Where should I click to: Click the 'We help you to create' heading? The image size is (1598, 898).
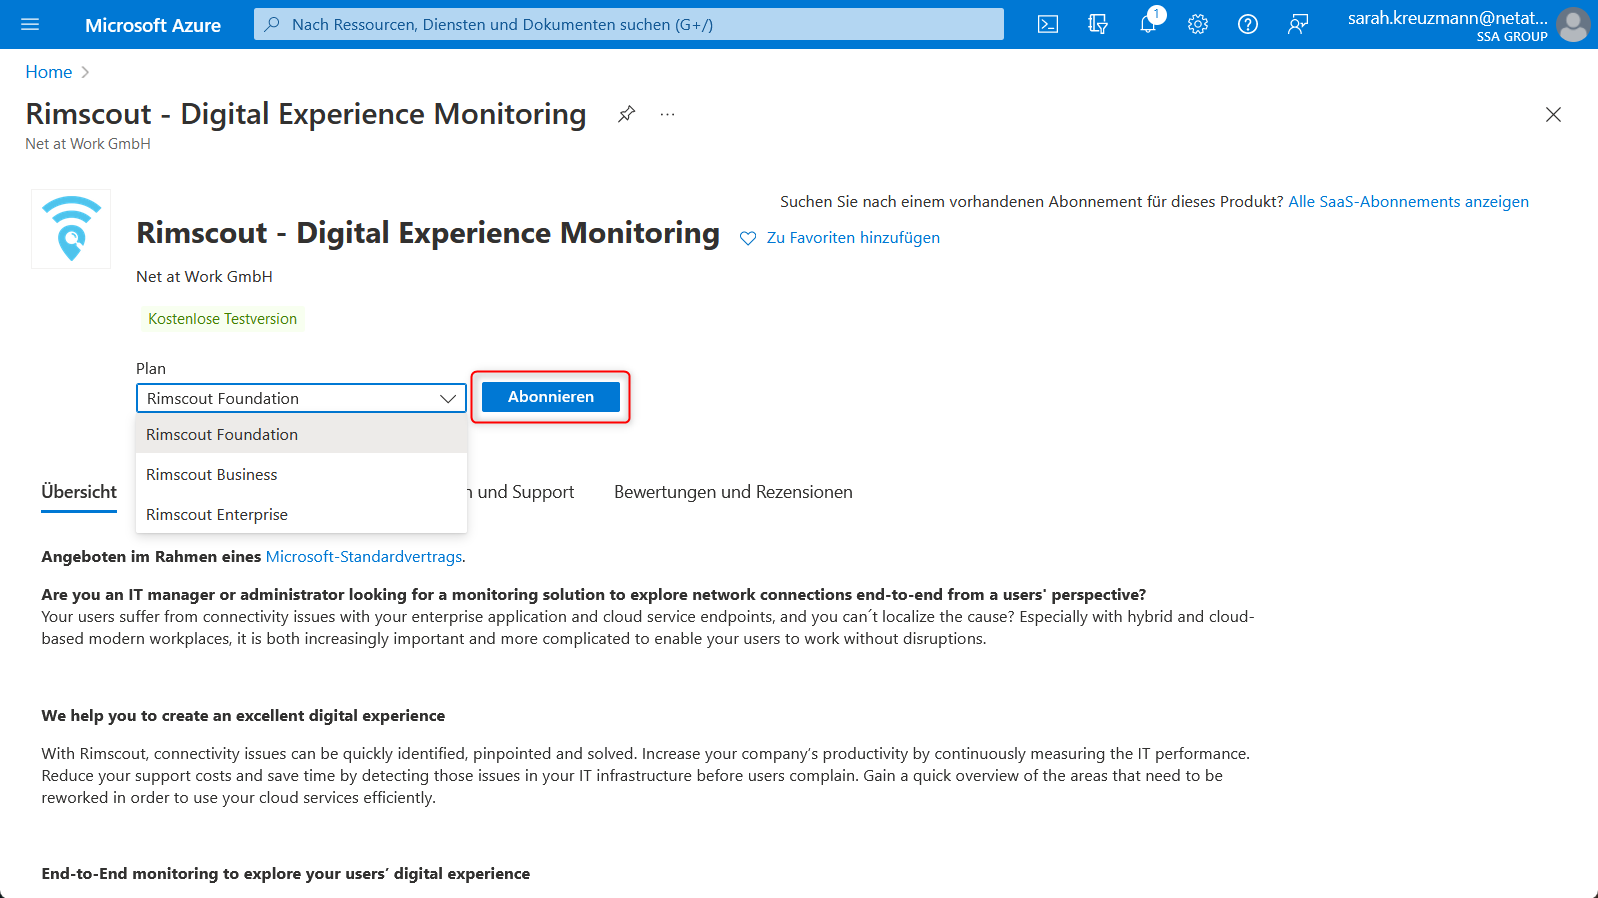[243, 716]
